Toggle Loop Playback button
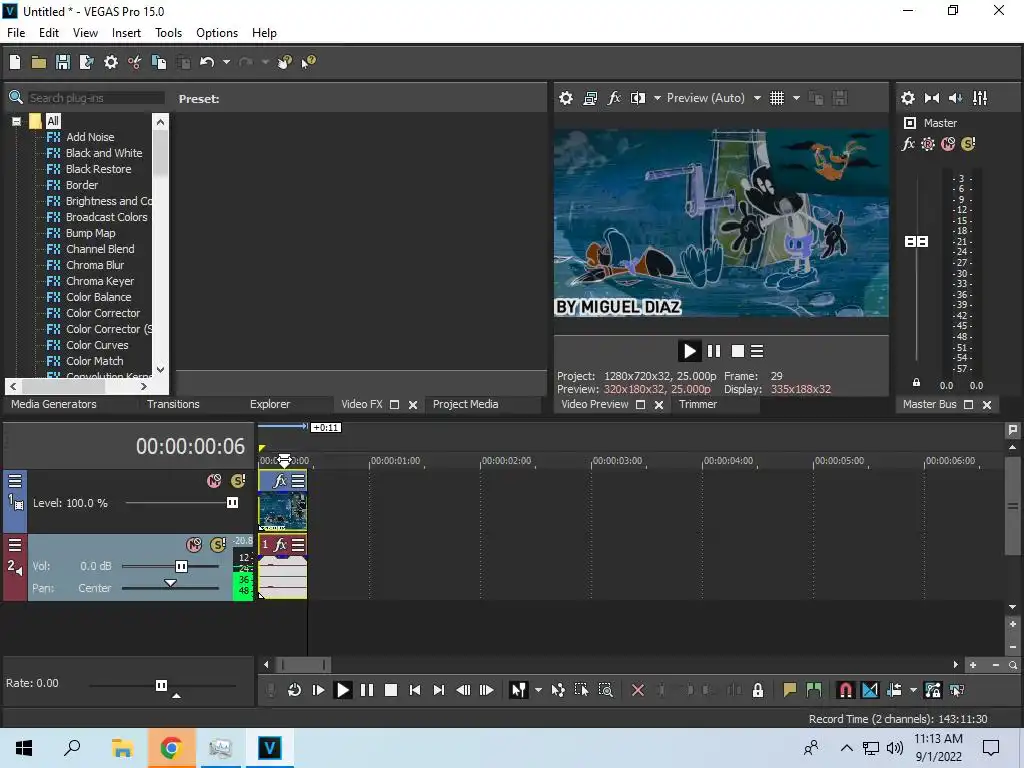 pos(294,690)
